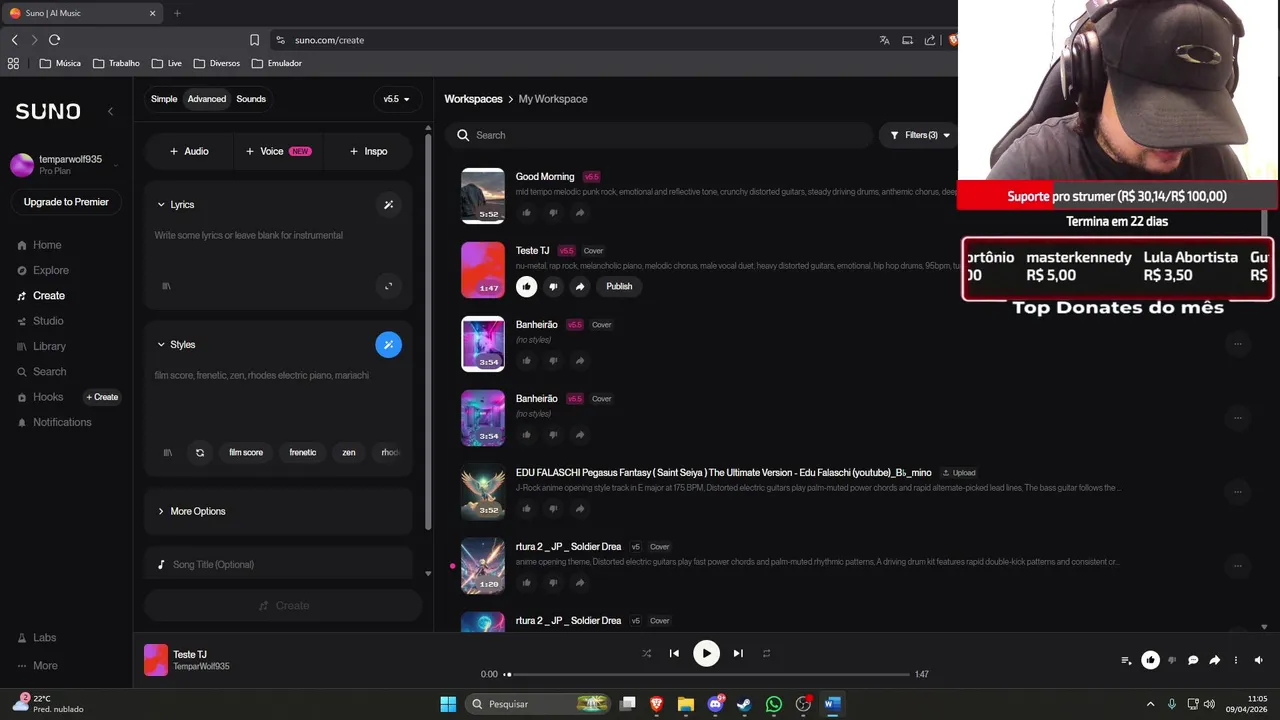Click the play button in player bar
Image resolution: width=1280 pixels, height=720 pixels.
(706, 653)
